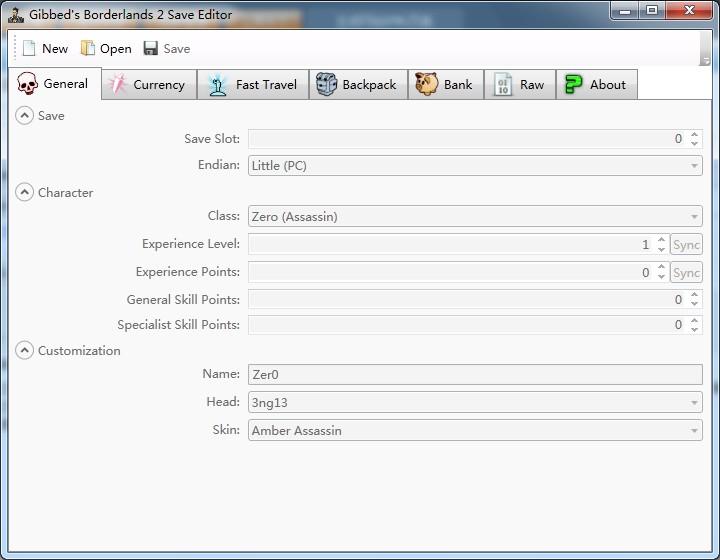Decrease the Experience Level value
720x560 pixels.
[x=661, y=249]
